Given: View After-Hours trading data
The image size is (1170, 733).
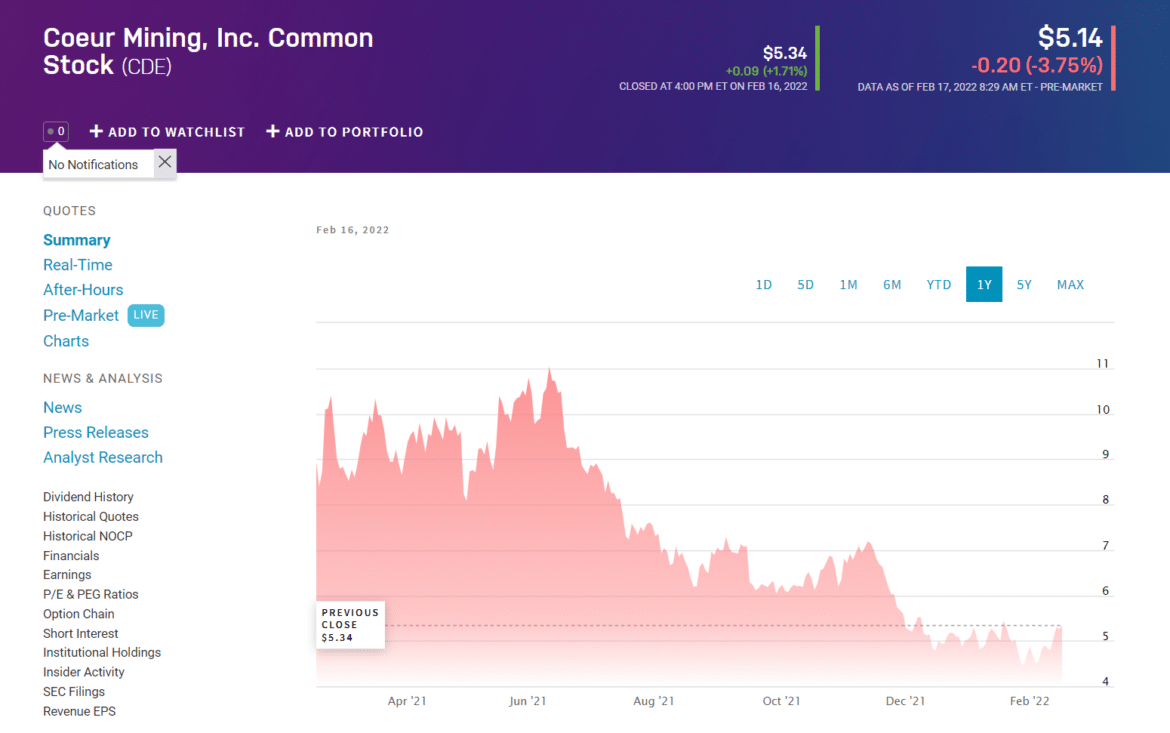Looking at the screenshot, I should (83, 289).
